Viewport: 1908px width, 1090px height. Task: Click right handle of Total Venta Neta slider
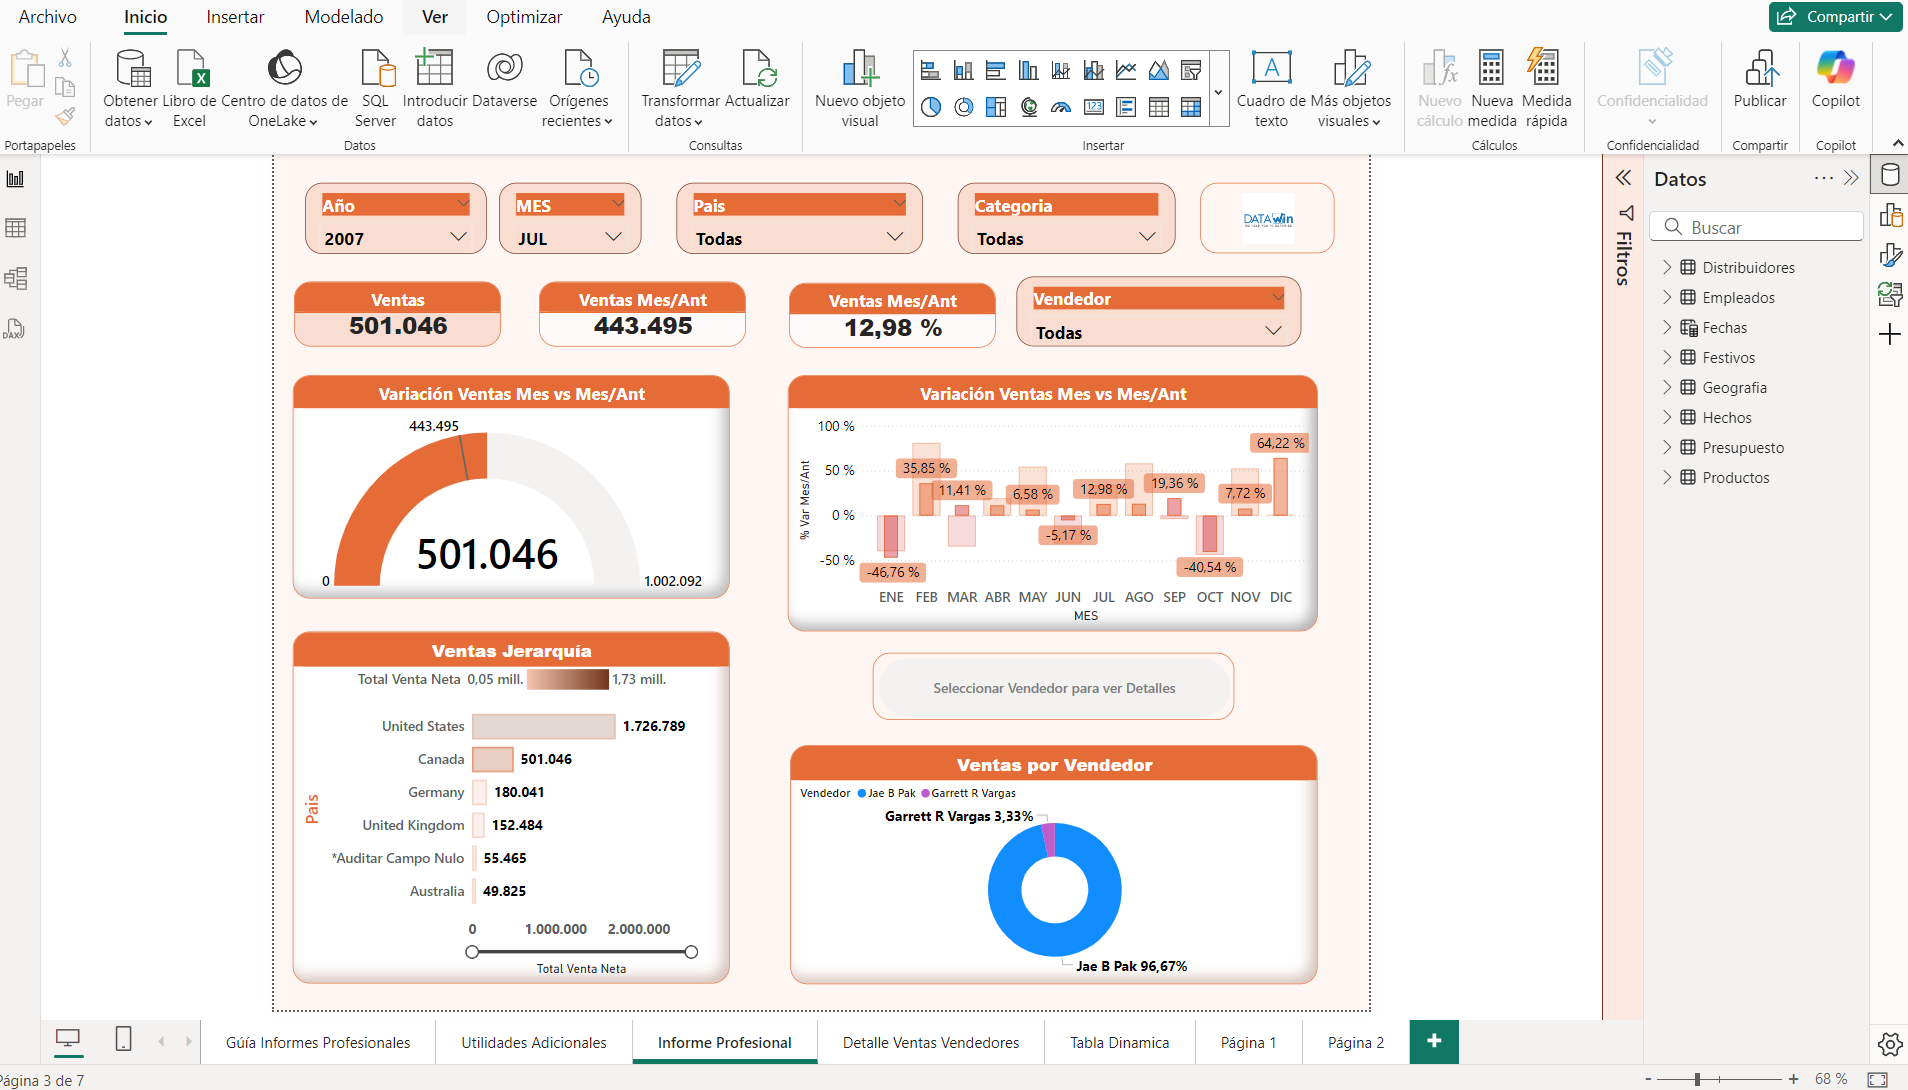[691, 952]
